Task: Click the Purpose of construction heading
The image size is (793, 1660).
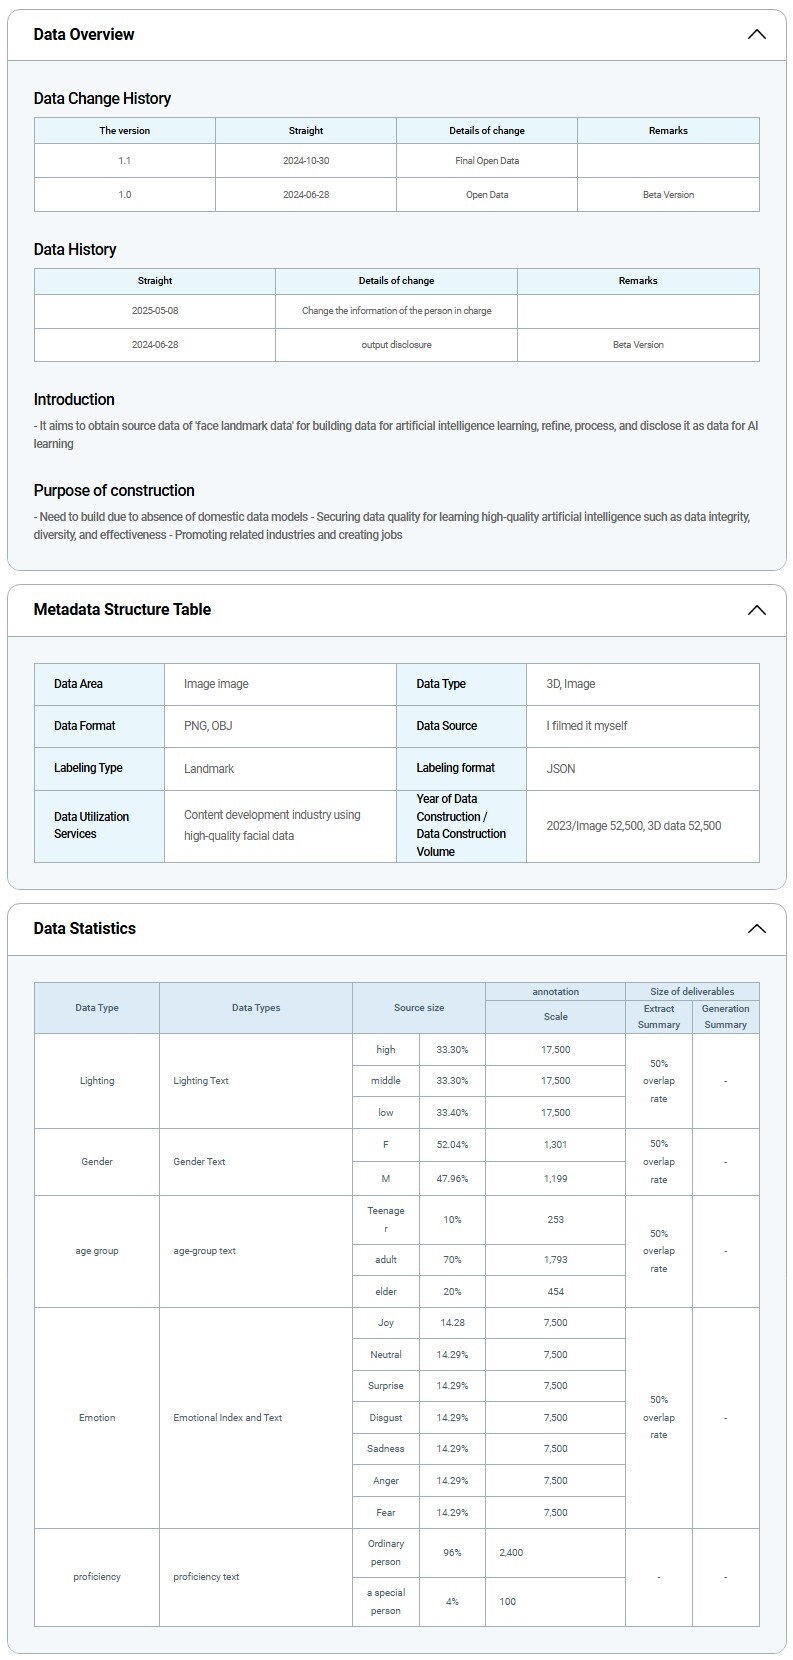Action: (114, 491)
